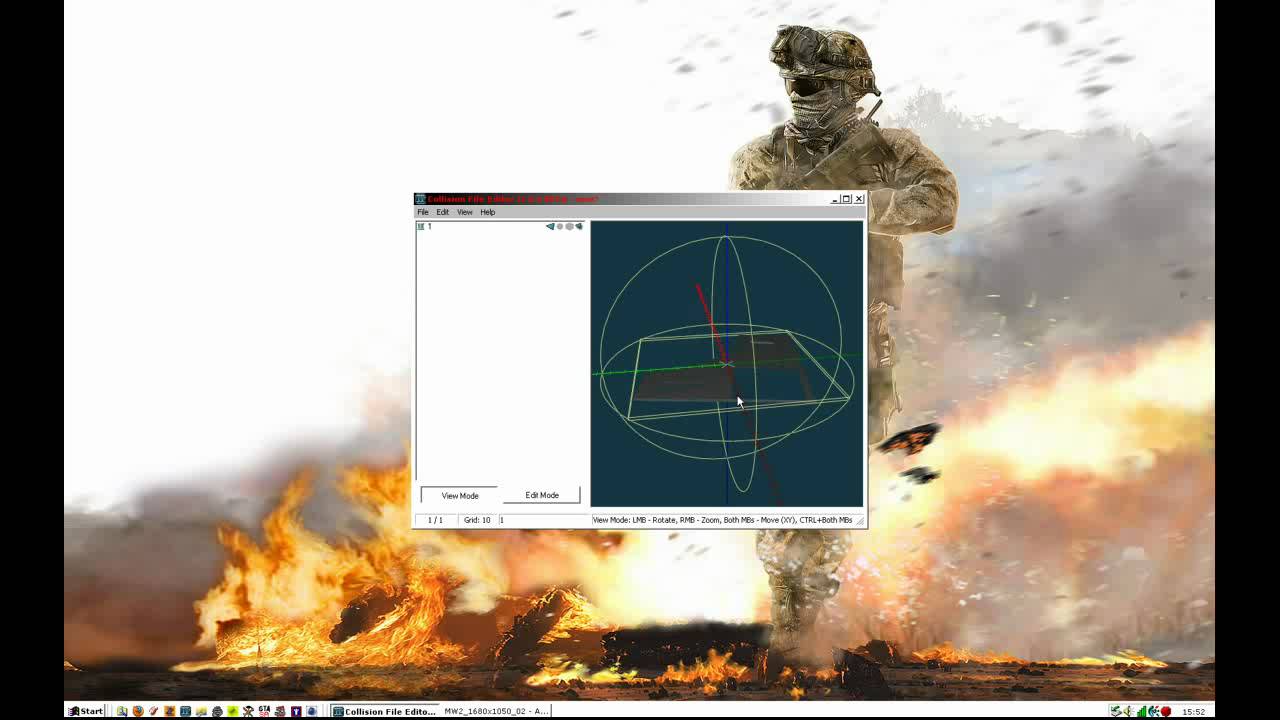Click the GTA quick launch icon

click(x=264, y=711)
